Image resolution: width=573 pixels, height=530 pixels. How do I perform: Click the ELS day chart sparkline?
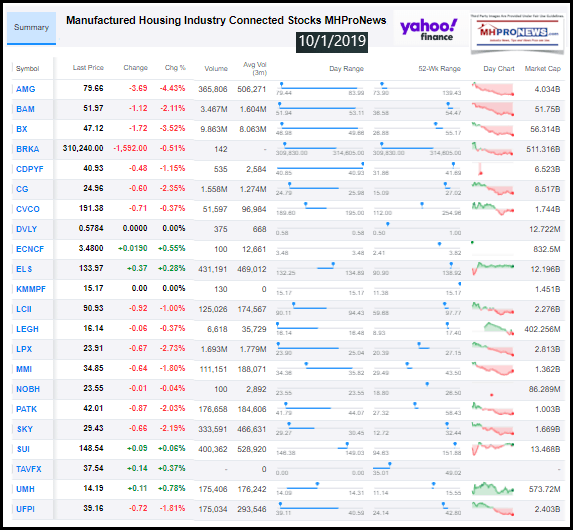[x=493, y=269]
